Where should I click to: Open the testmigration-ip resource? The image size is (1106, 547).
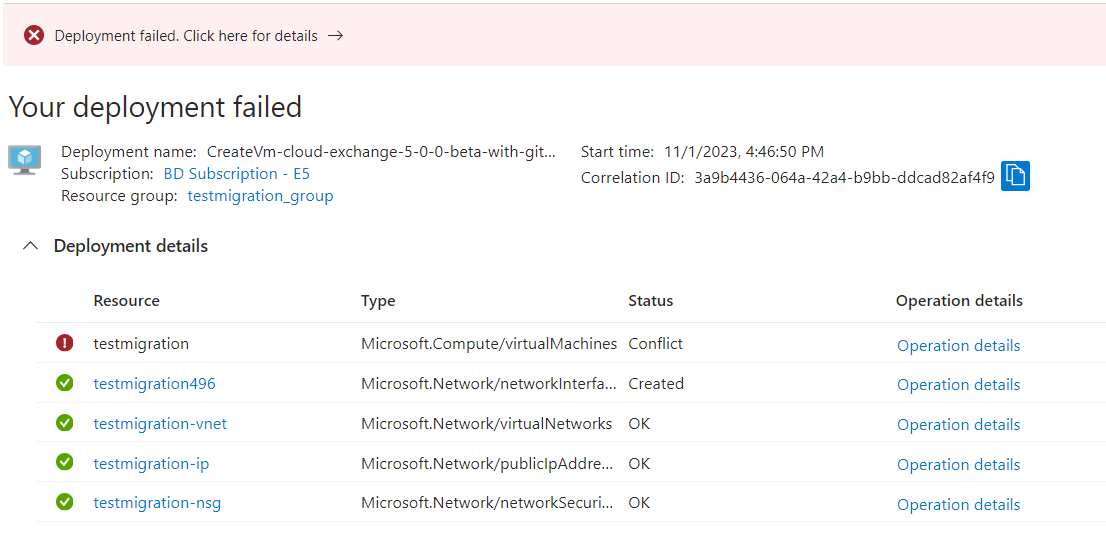pyautogui.click(x=151, y=464)
